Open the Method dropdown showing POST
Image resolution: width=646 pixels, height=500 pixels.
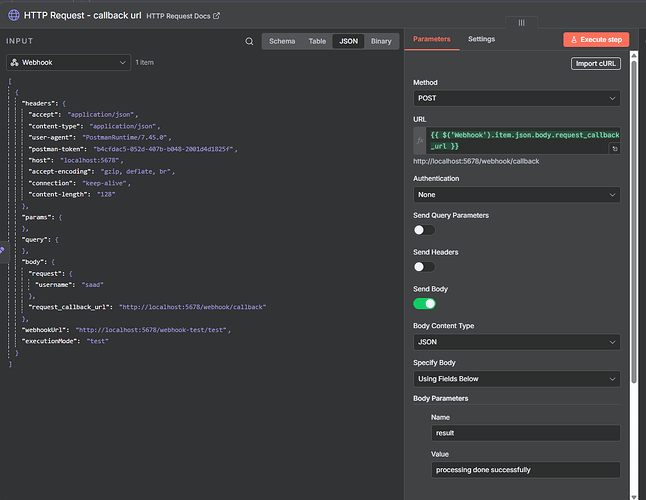(x=516, y=98)
